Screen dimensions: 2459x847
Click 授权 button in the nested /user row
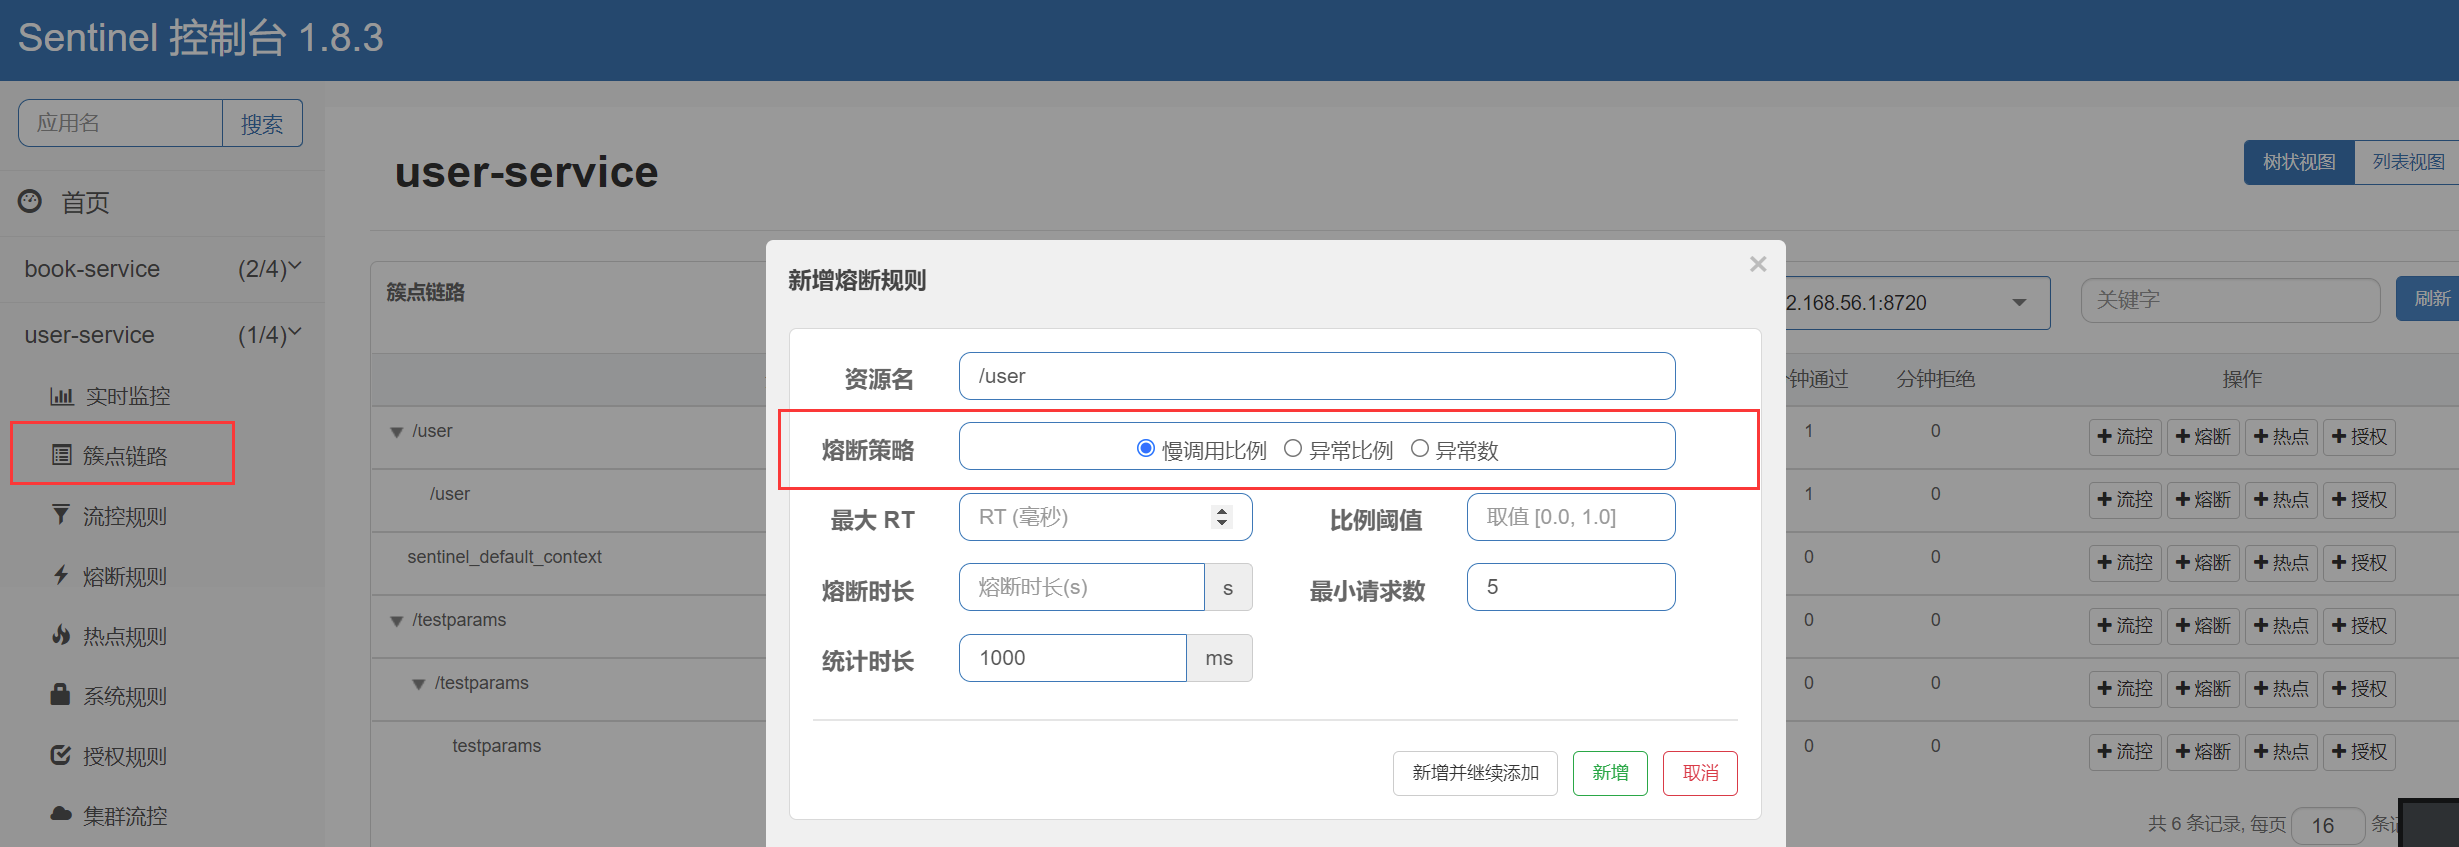[2359, 500]
